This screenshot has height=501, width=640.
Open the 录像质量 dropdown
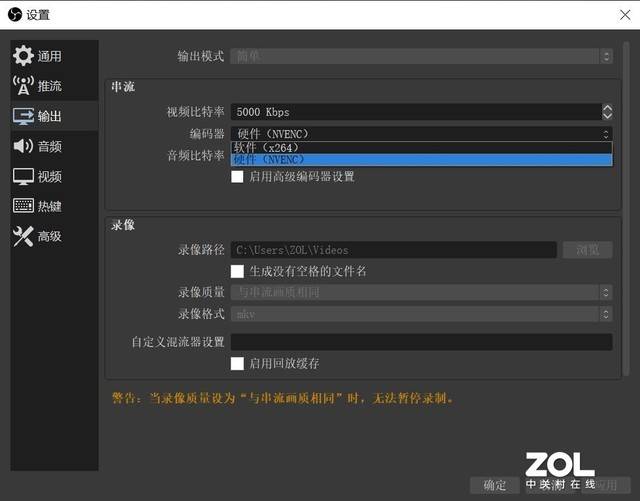click(x=421, y=292)
